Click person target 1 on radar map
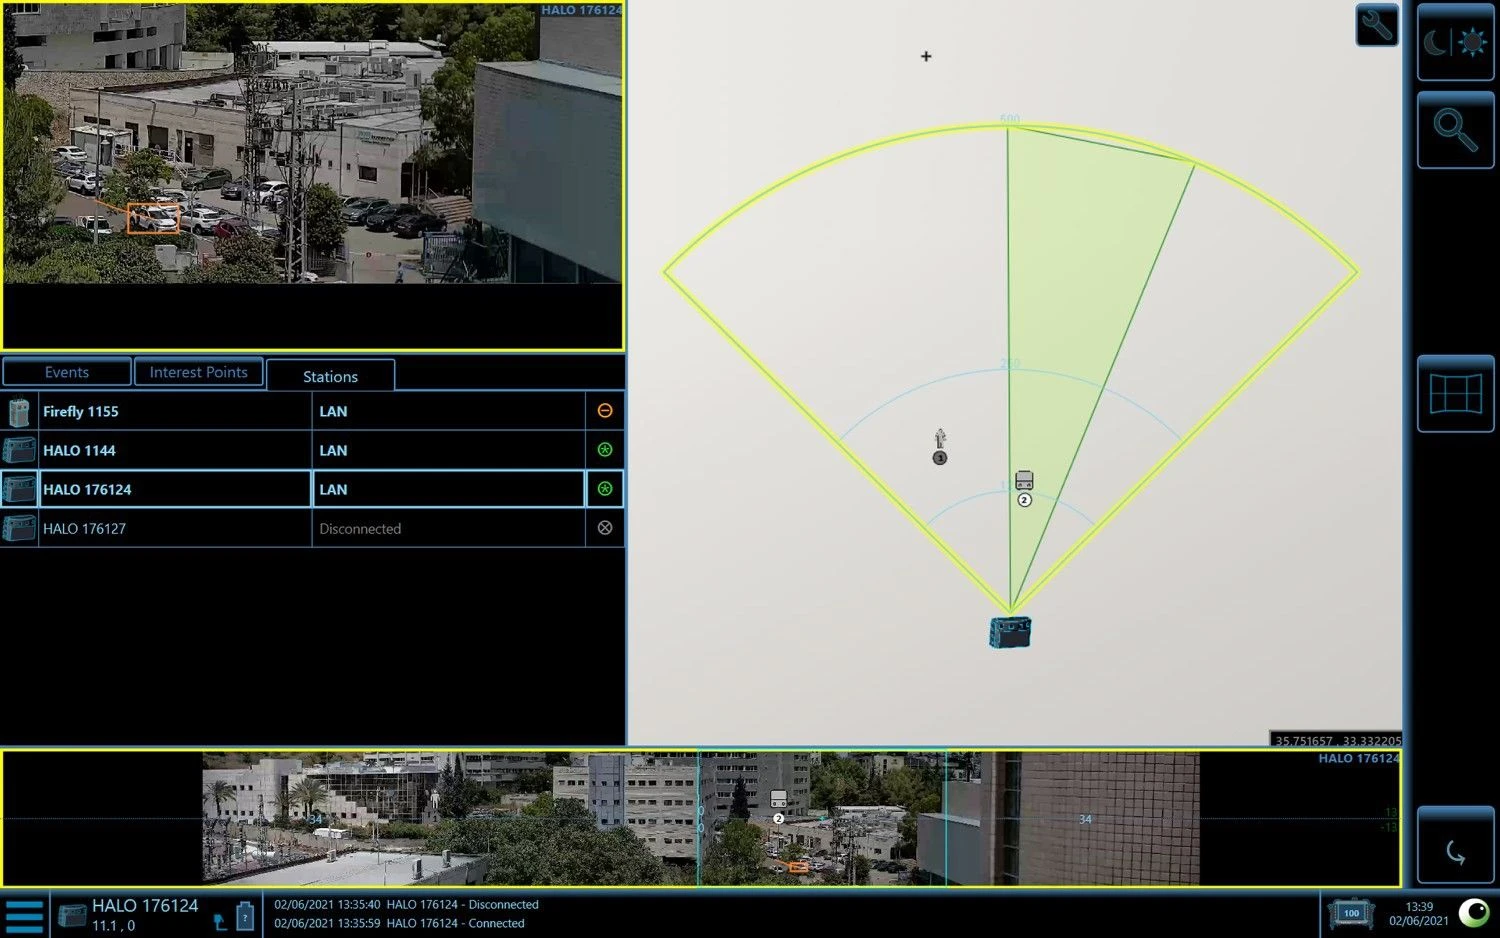Viewport: 1500px width, 938px height. coord(940,440)
